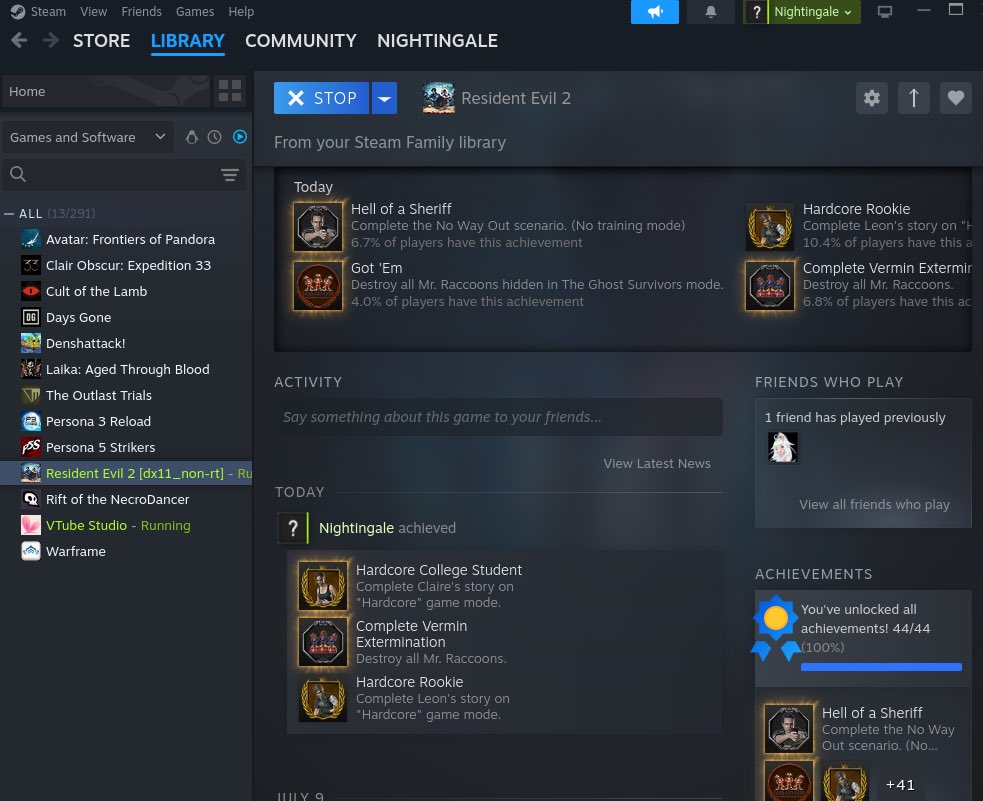Open the Help menu
The image size is (983, 801).
click(x=241, y=12)
